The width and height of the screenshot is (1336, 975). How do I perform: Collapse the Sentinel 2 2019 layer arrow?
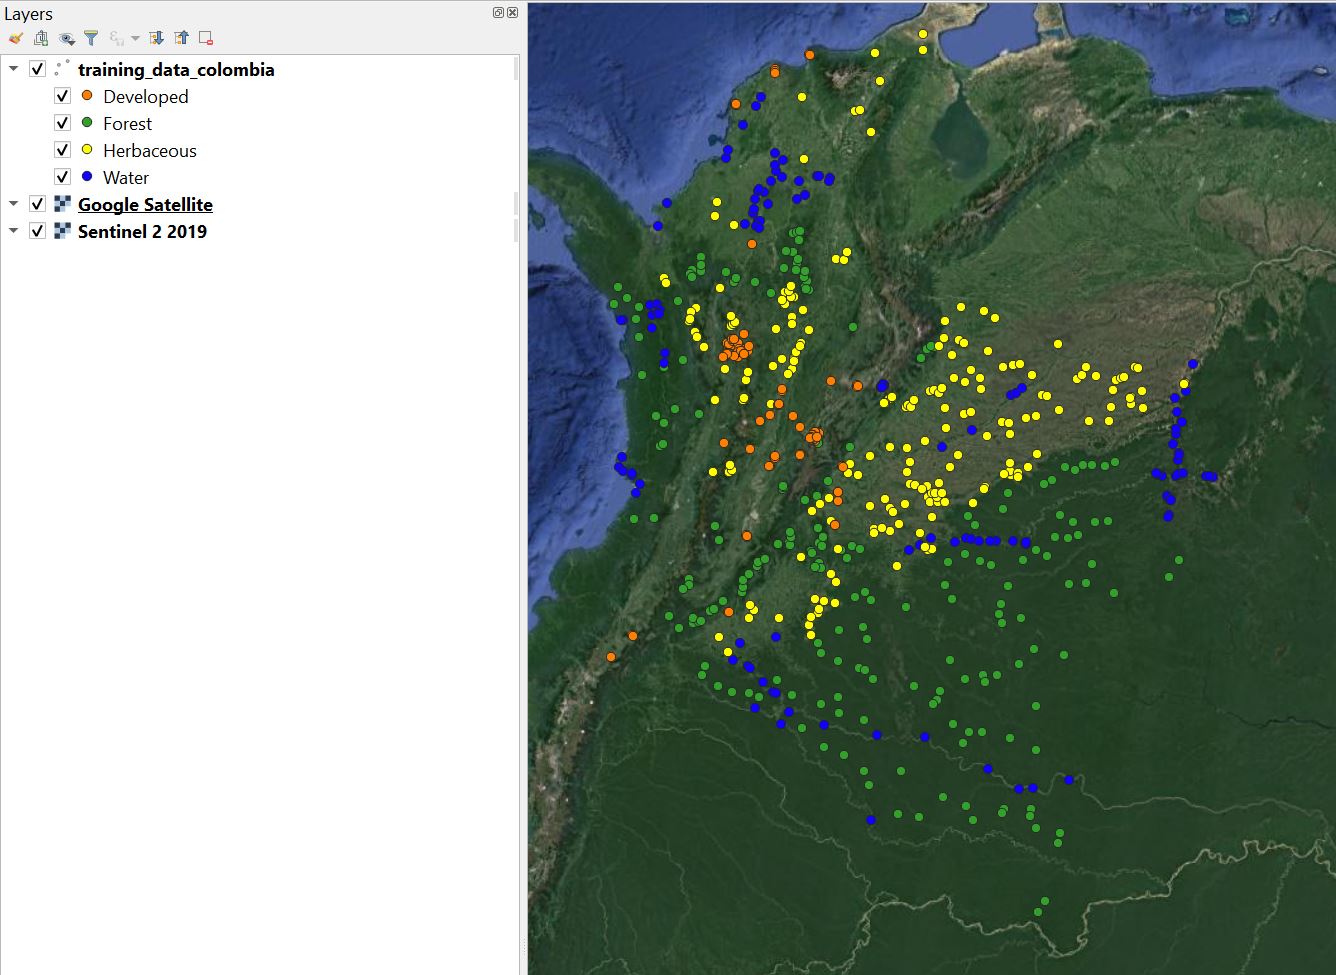[13, 231]
